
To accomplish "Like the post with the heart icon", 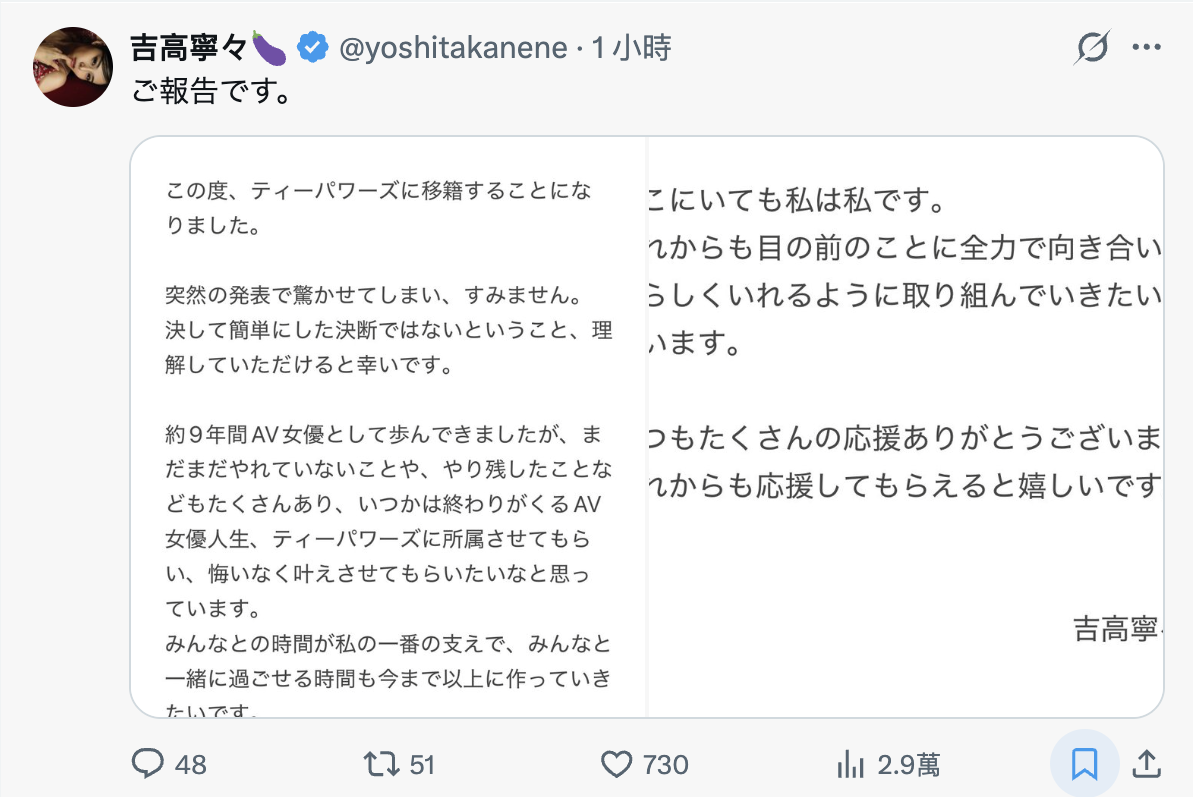I will point(616,765).
